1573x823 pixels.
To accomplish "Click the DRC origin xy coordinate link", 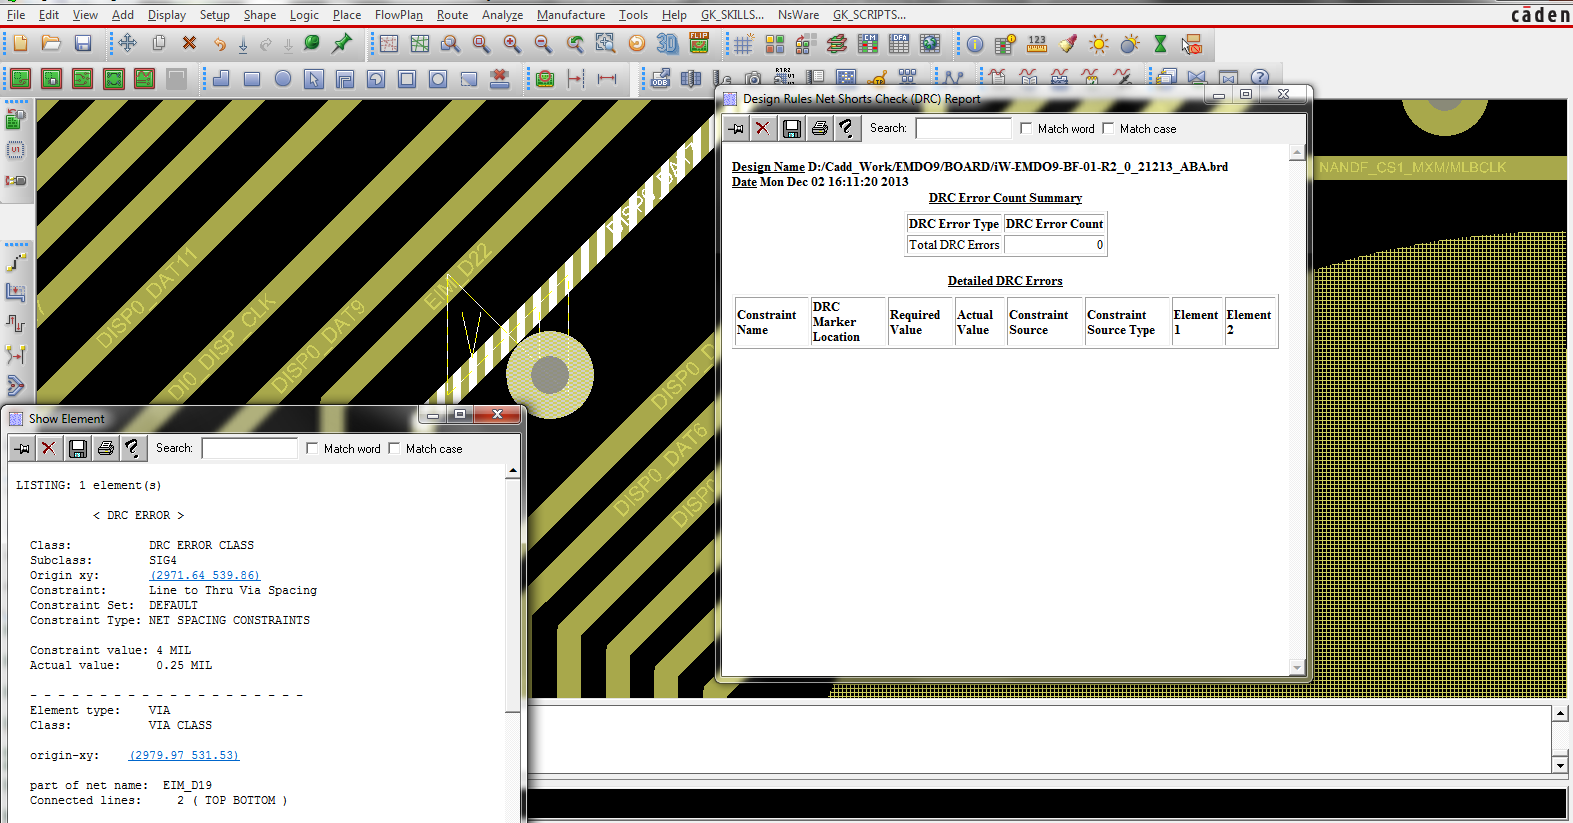I will [205, 576].
